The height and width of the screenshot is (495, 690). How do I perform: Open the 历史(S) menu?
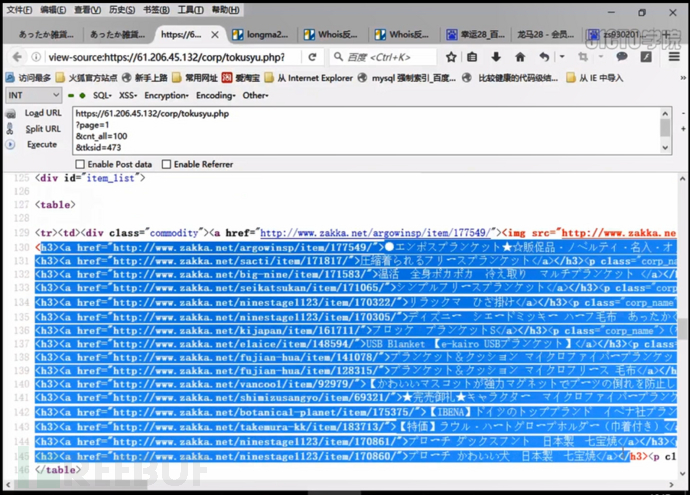pyautogui.click(x=122, y=10)
